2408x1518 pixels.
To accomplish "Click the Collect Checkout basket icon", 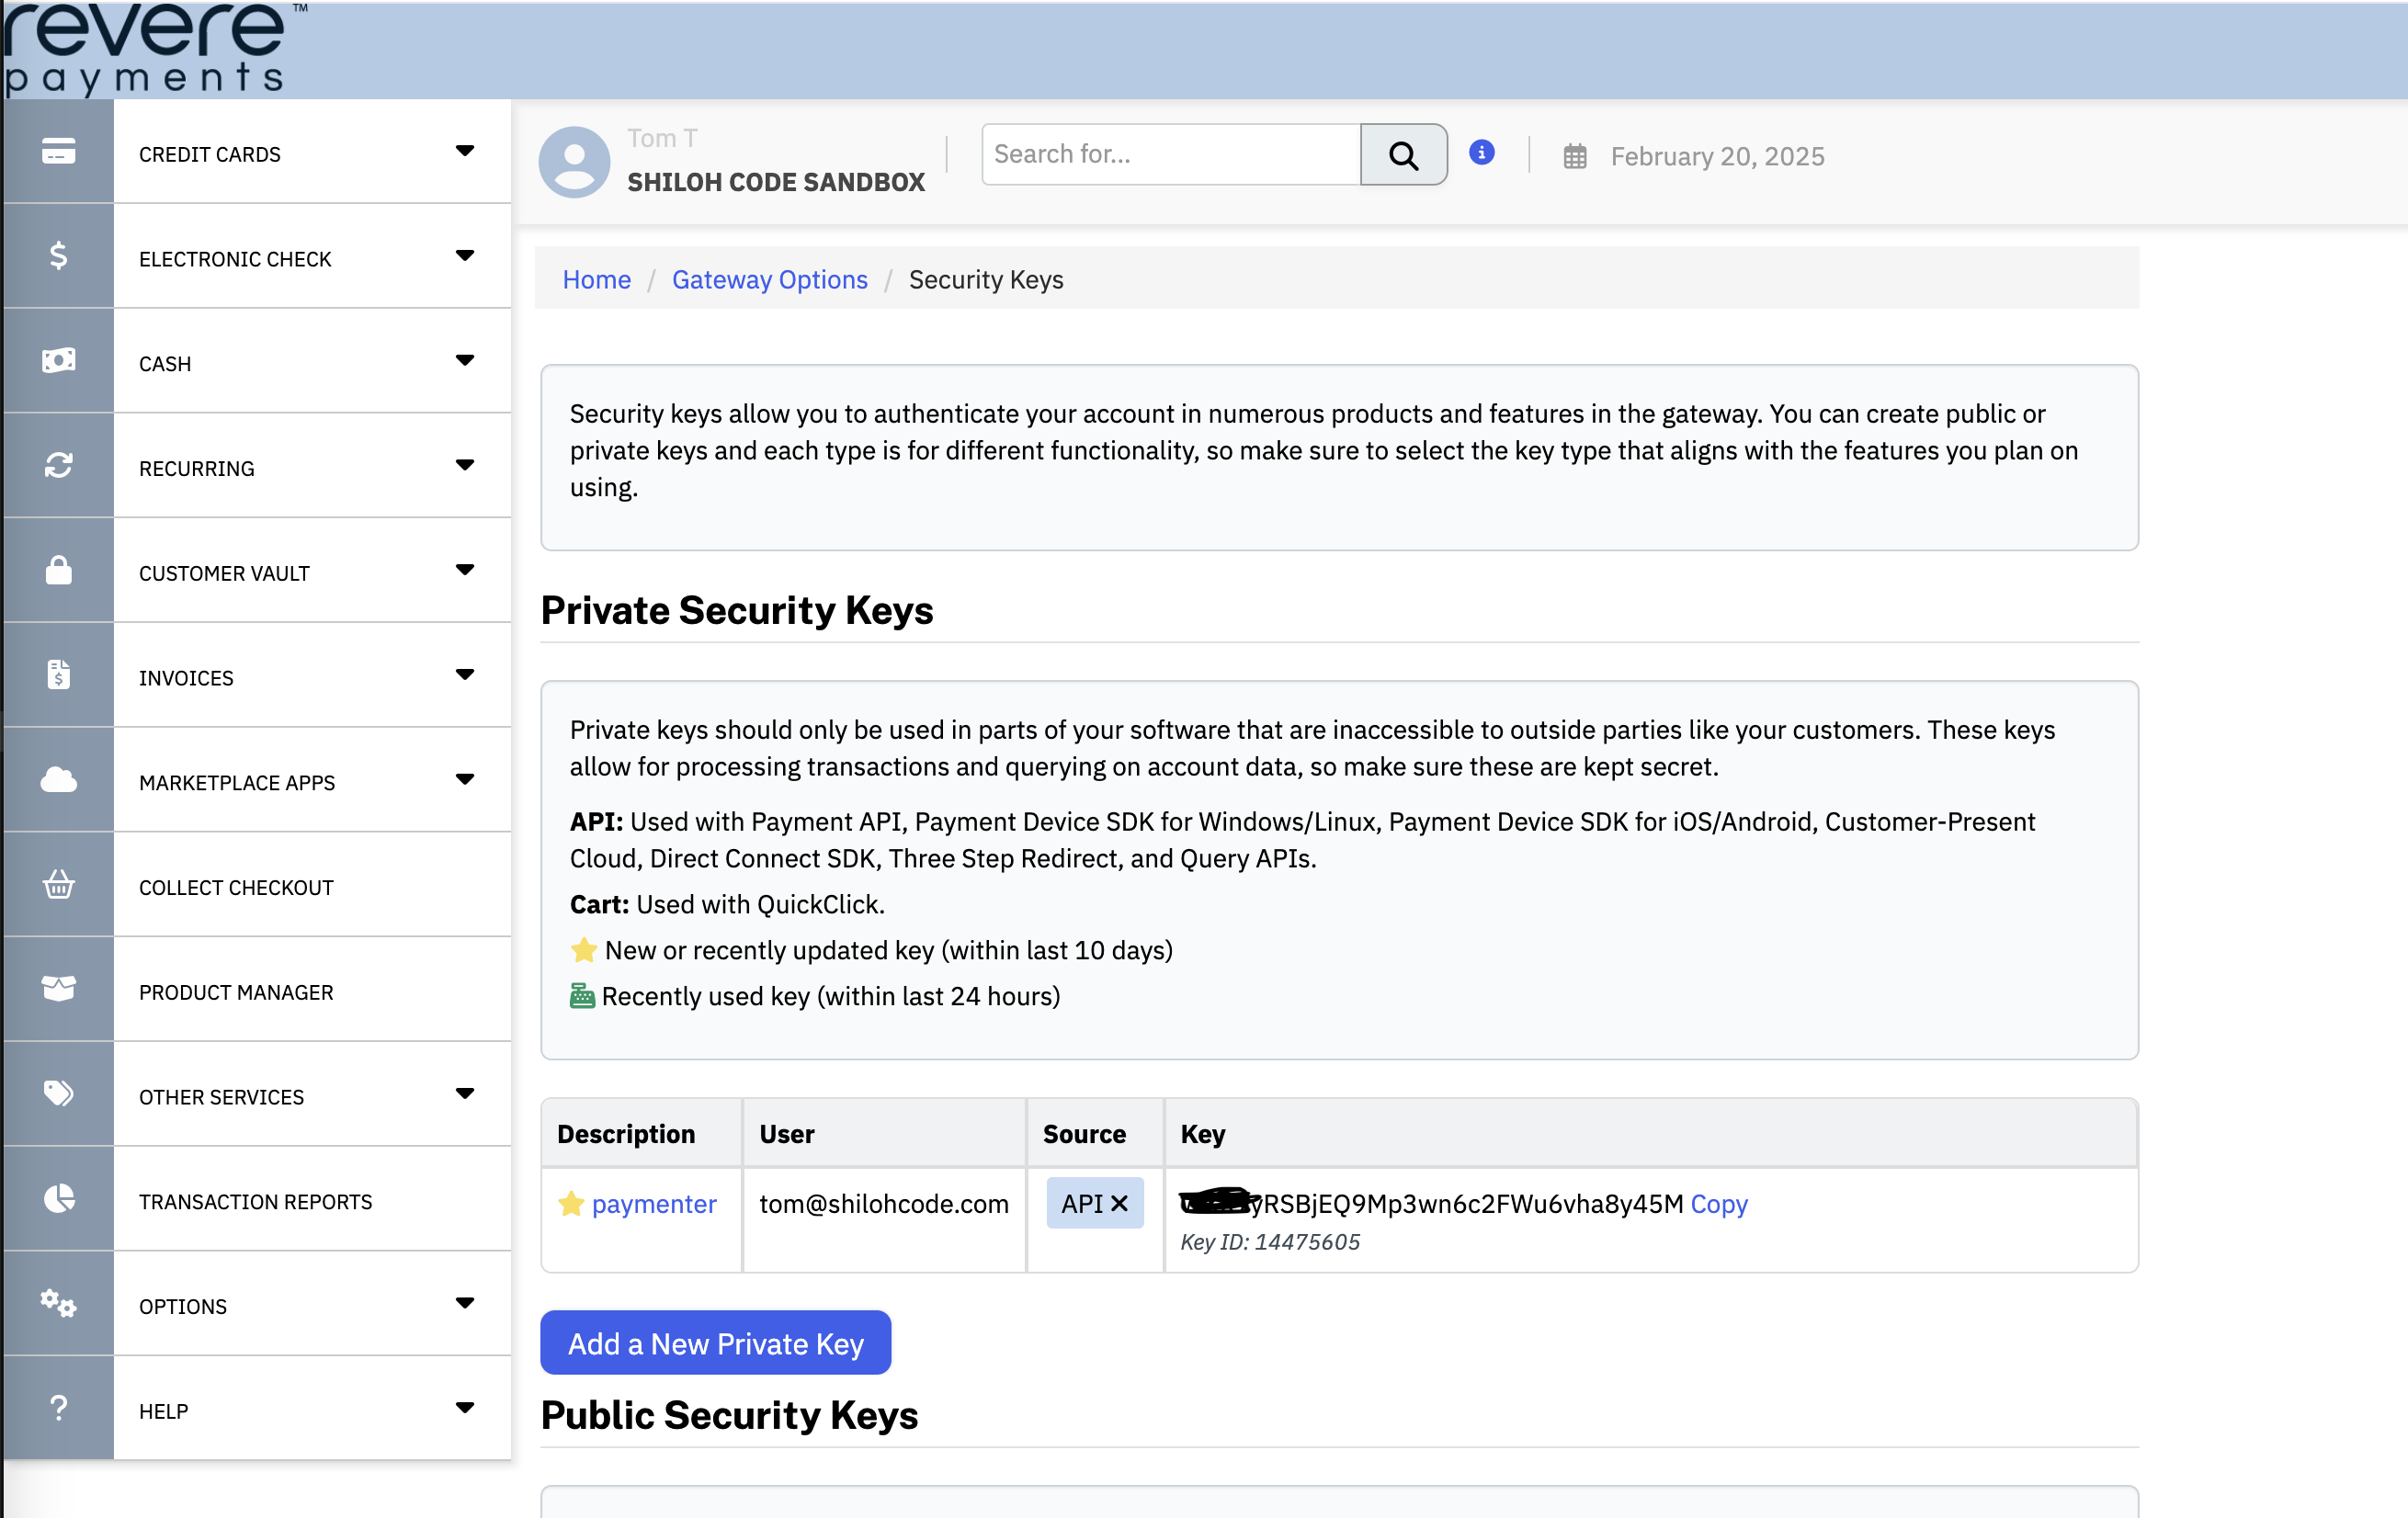I will (x=59, y=885).
